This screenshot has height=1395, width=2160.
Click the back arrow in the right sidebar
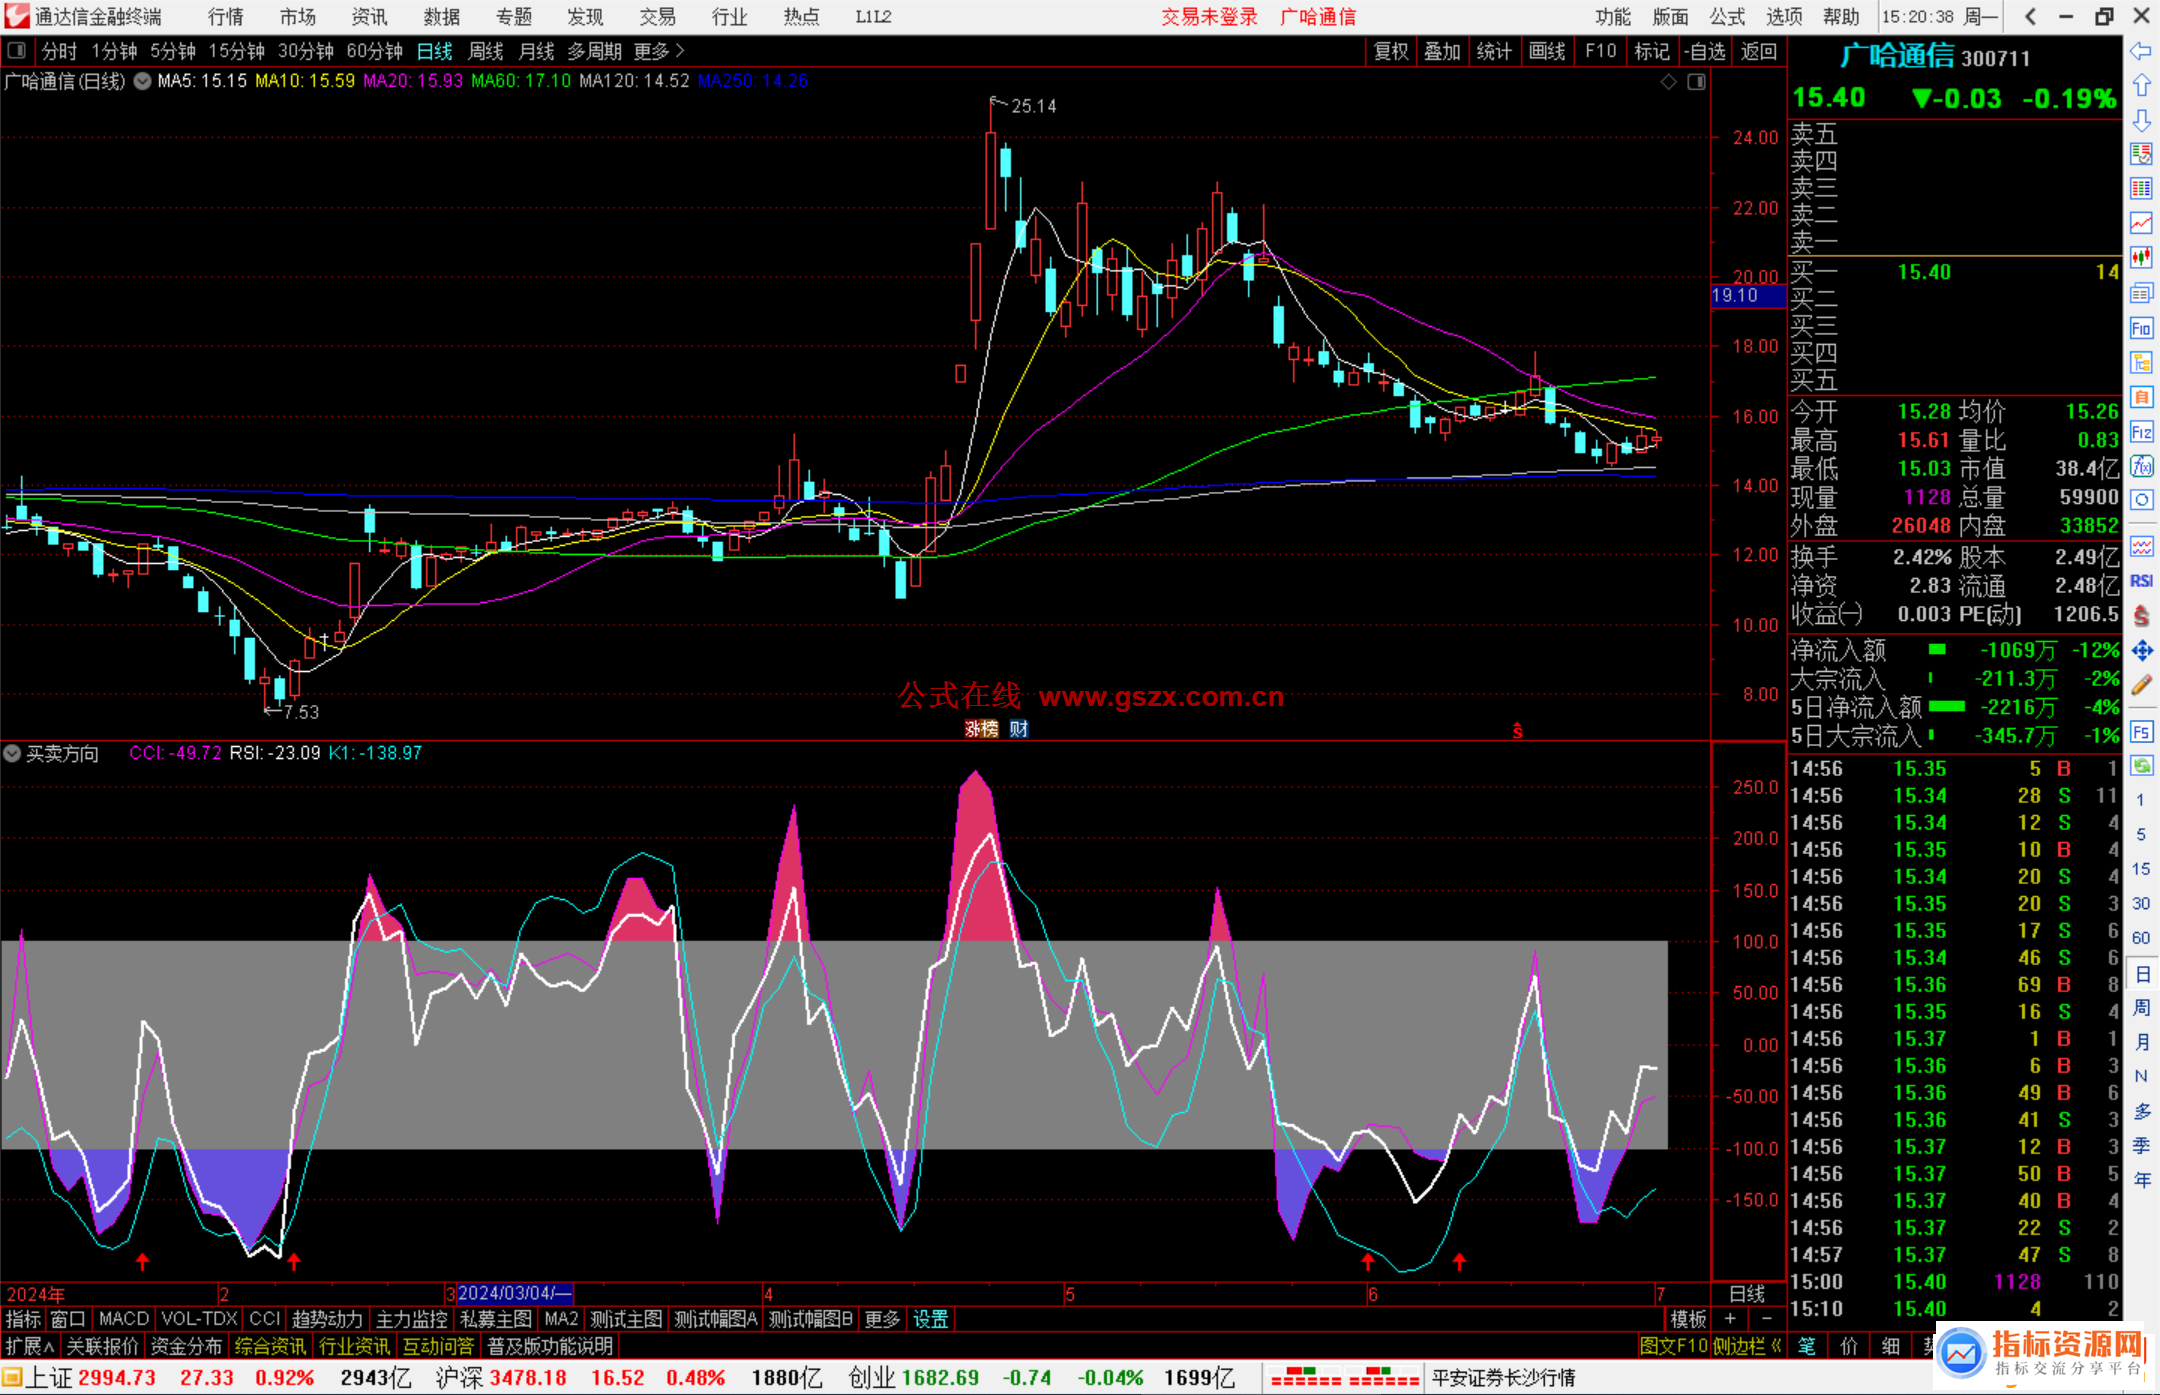[2141, 51]
